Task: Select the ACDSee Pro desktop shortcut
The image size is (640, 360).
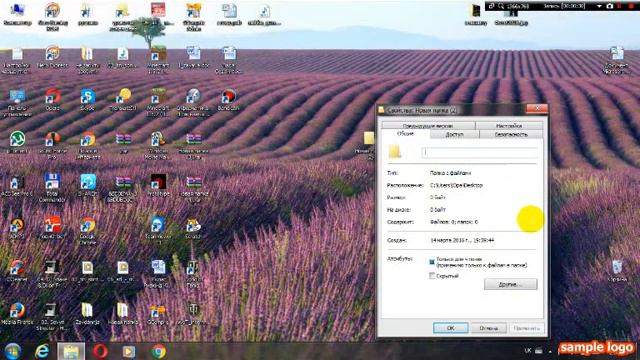Action: coord(17,186)
